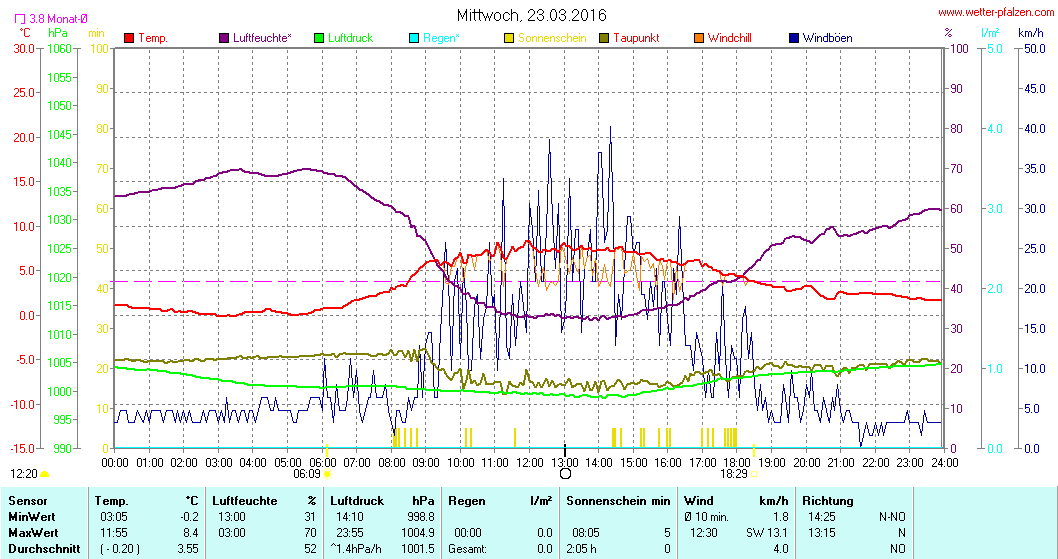Click minimum temperature value -0.2
This screenshot has height=559, width=1058.
click(x=189, y=517)
